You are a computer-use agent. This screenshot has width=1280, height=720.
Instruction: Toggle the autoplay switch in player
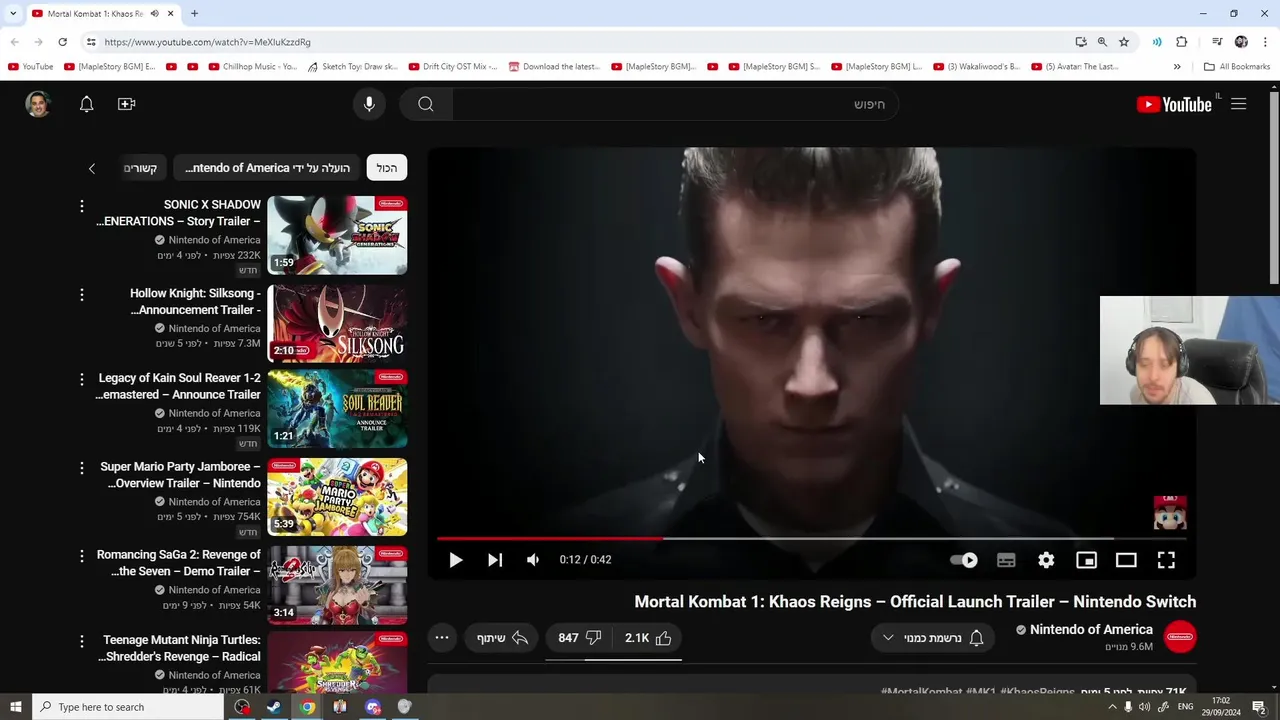[964, 560]
